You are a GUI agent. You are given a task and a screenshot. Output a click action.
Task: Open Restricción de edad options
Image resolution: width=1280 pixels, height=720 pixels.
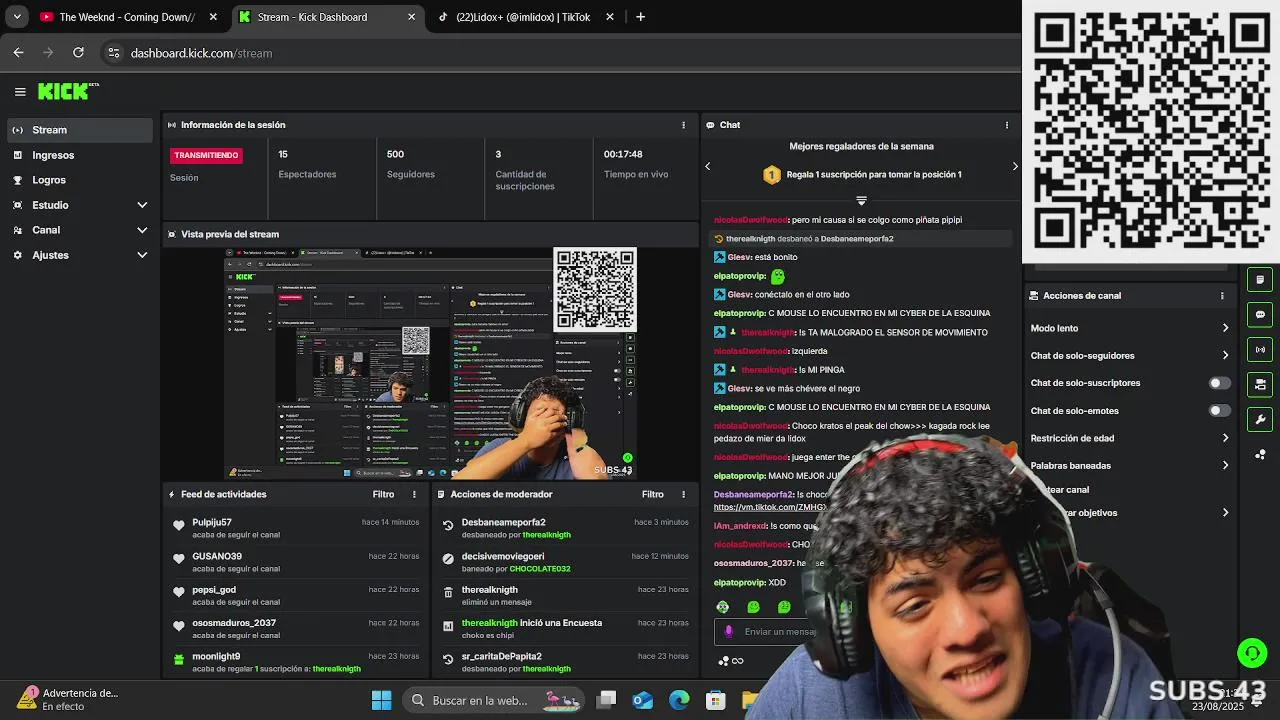click(1130, 438)
